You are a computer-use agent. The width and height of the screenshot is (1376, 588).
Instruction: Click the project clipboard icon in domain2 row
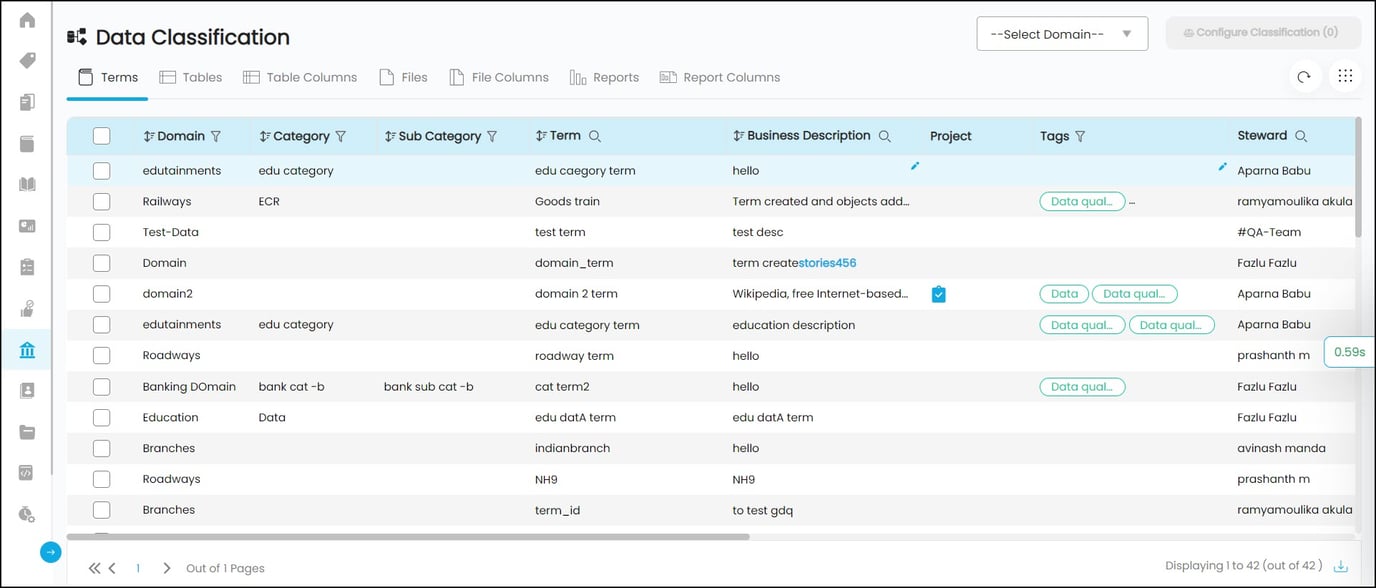938,294
